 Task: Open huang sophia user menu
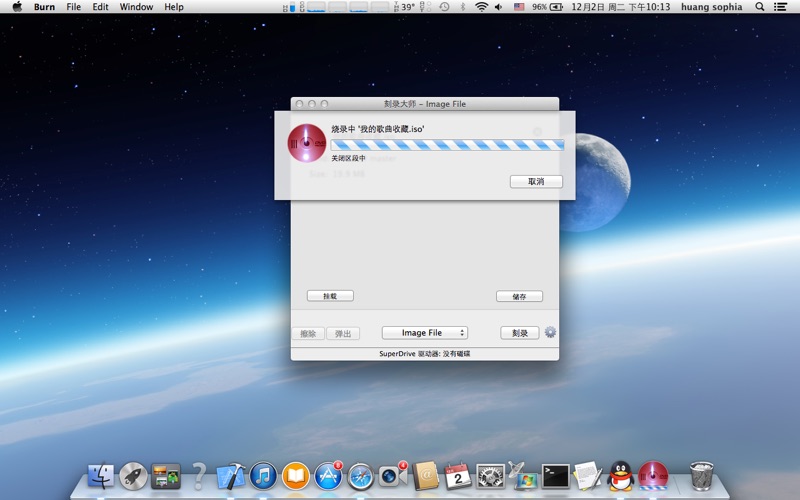click(711, 7)
